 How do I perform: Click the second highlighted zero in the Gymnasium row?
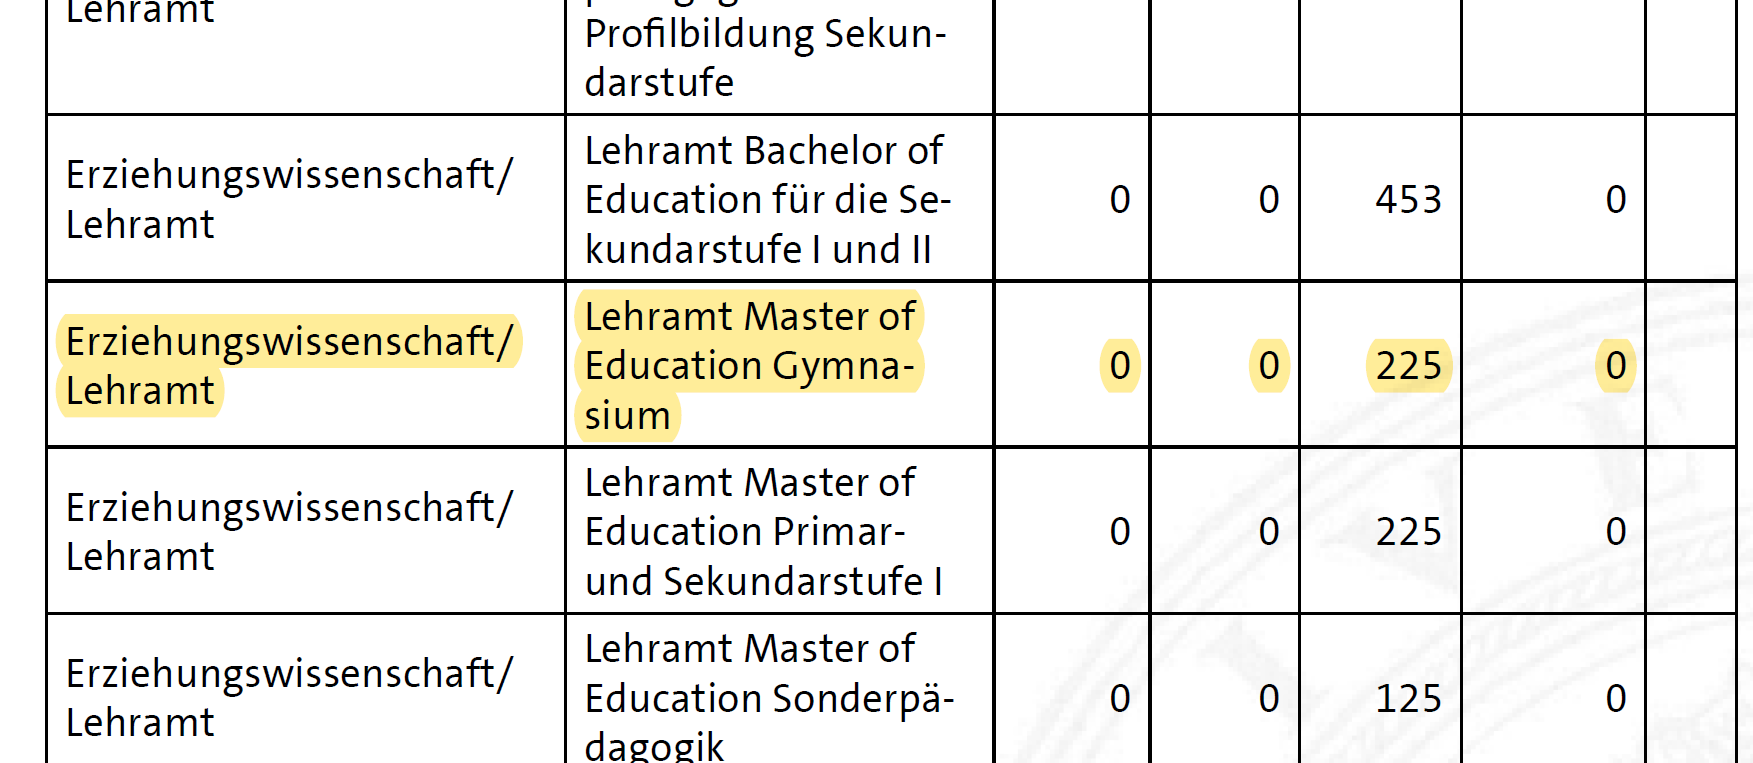tap(1269, 366)
